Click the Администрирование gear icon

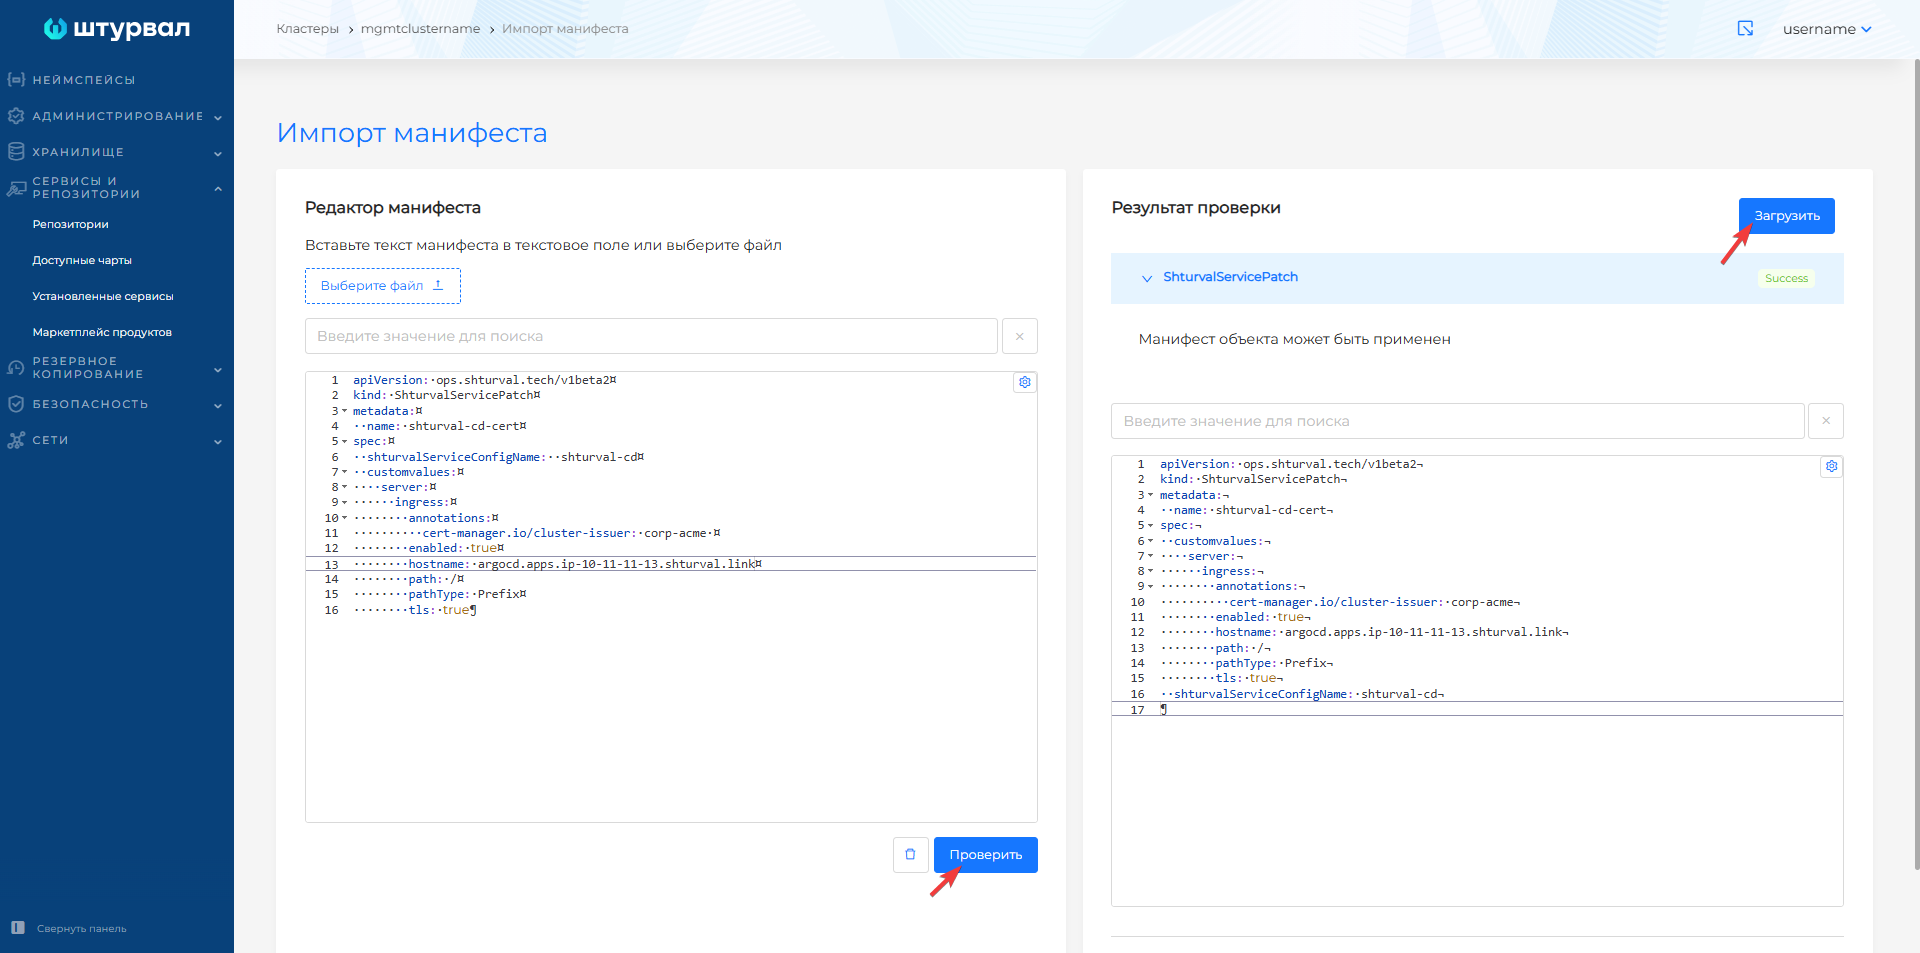pyautogui.click(x=16, y=116)
